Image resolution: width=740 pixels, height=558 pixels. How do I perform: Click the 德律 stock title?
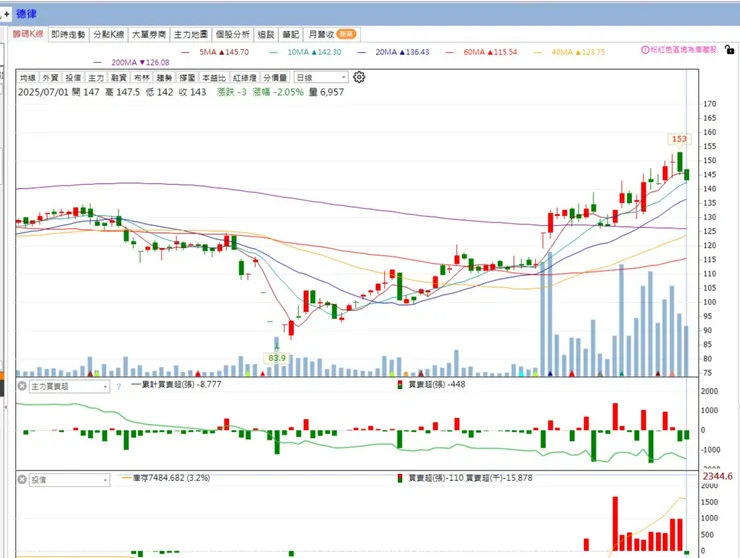click(x=26, y=14)
